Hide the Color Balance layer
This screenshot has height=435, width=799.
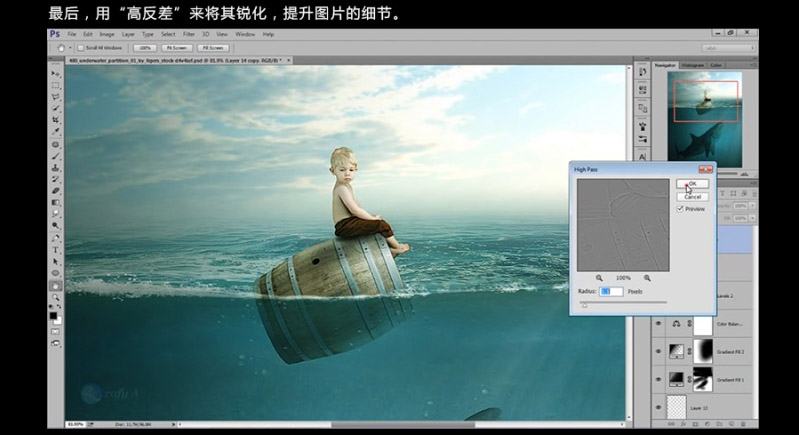point(658,323)
